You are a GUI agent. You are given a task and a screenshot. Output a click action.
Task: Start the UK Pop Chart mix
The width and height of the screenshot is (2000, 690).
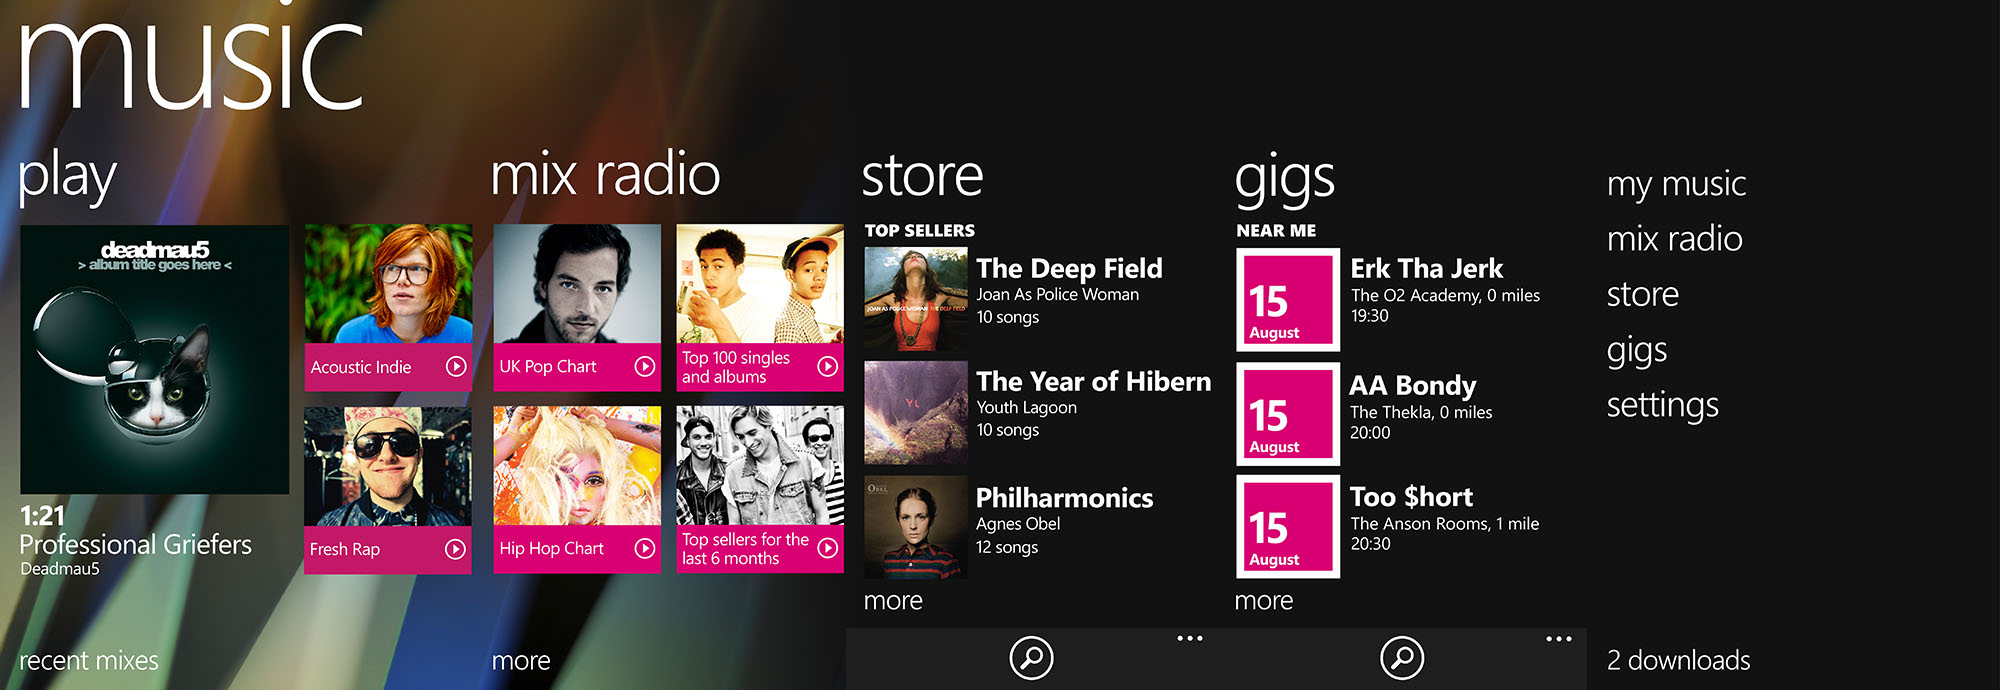pos(645,367)
